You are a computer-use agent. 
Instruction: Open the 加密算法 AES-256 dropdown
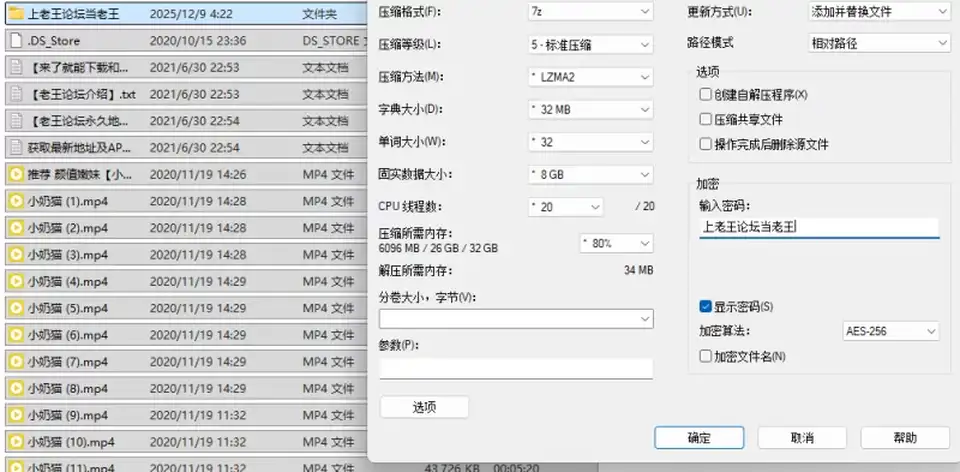point(891,331)
